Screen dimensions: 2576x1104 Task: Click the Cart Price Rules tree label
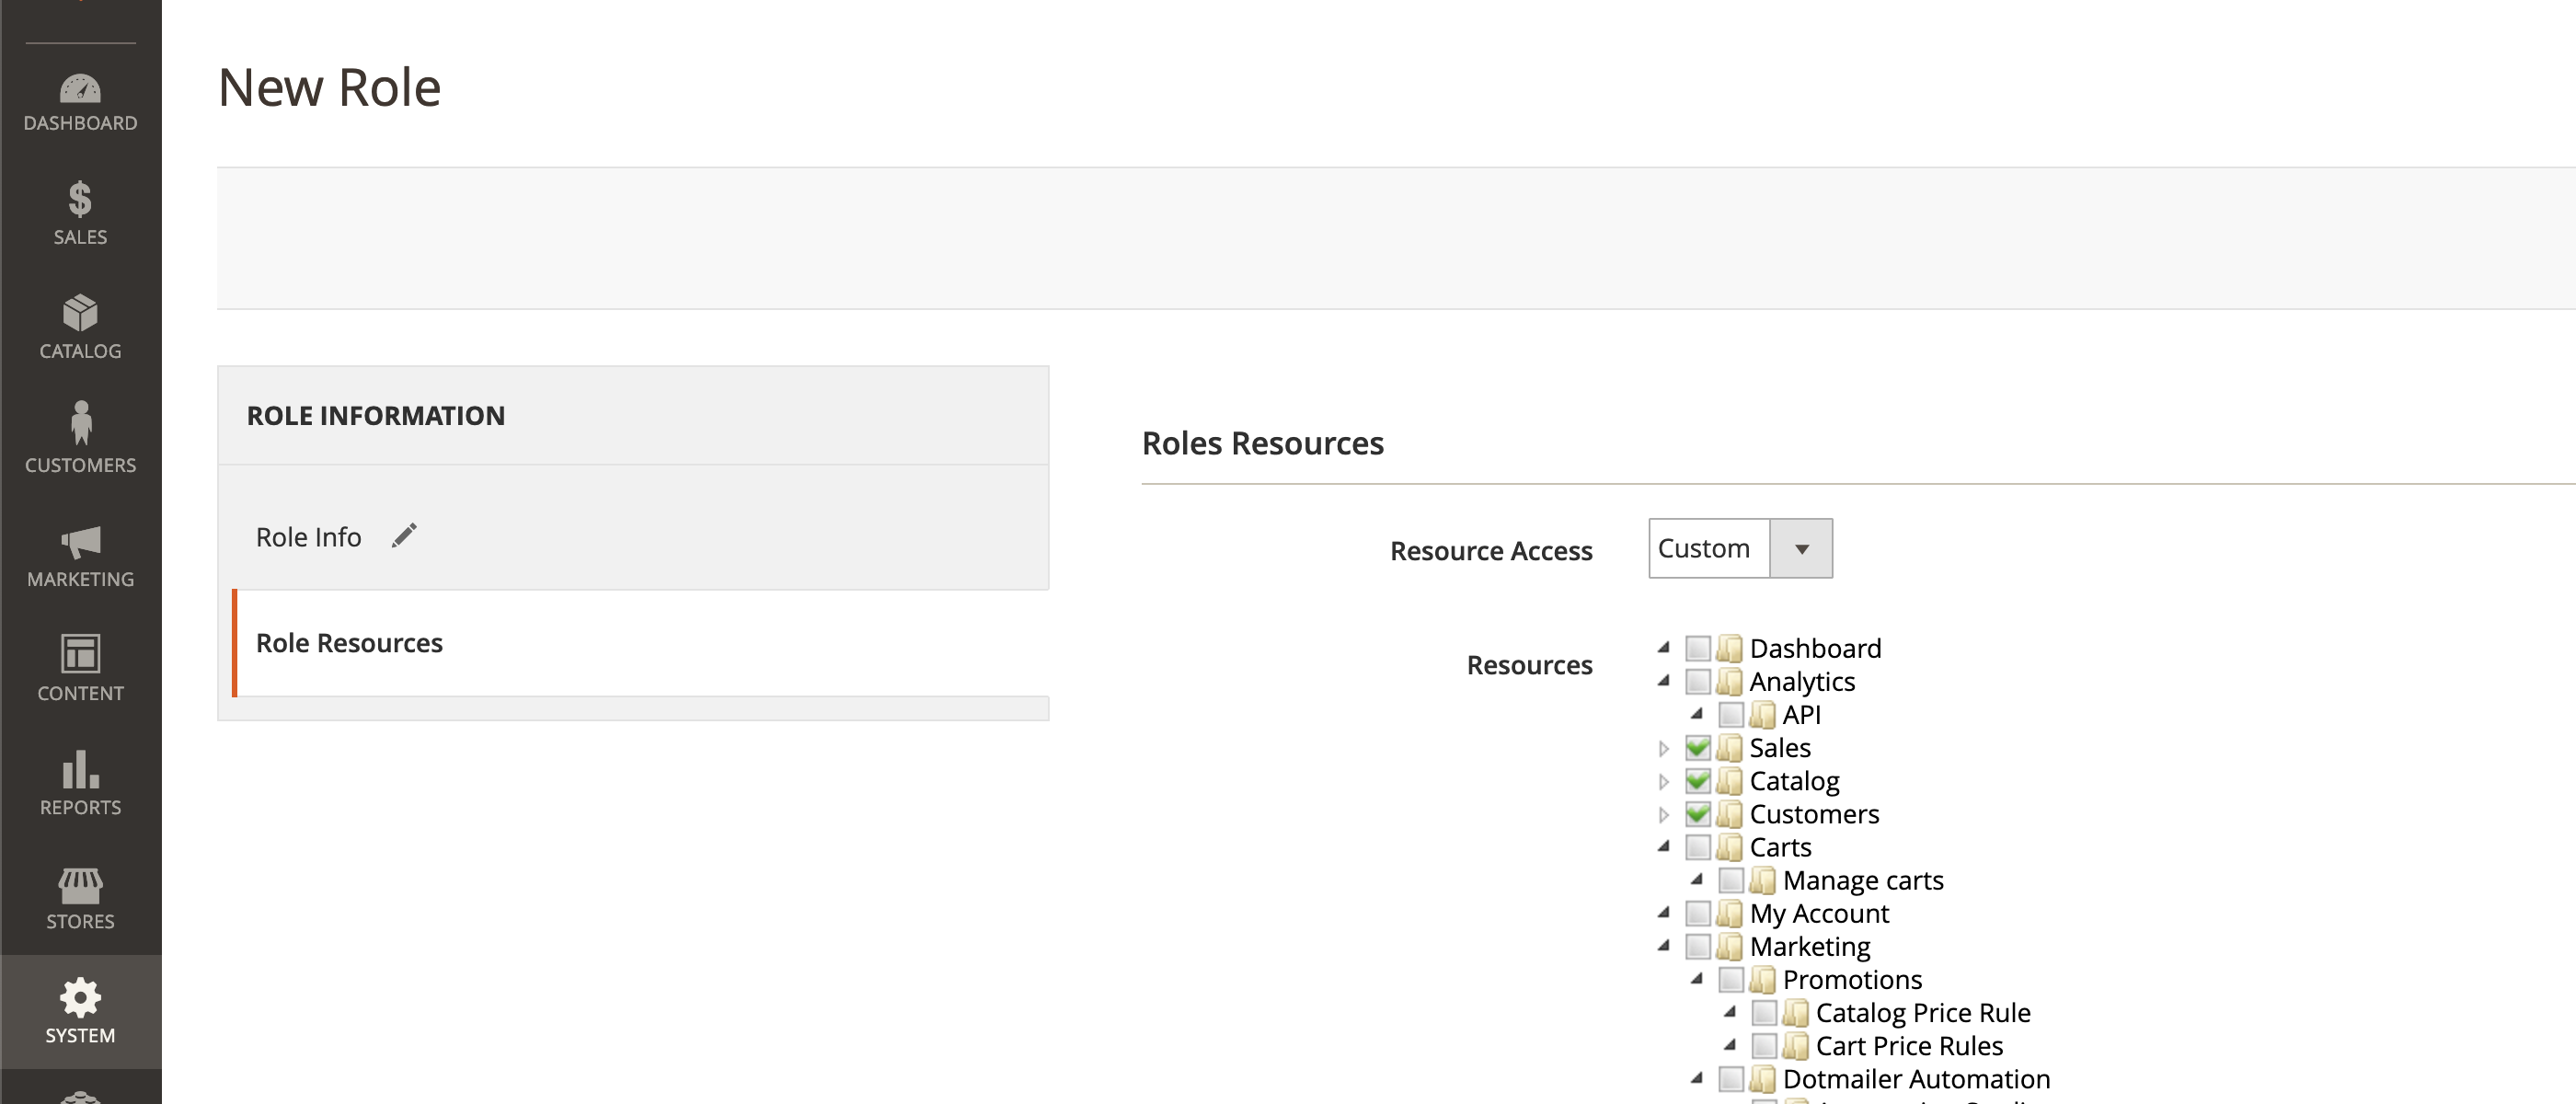click(x=1908, y=1046)
